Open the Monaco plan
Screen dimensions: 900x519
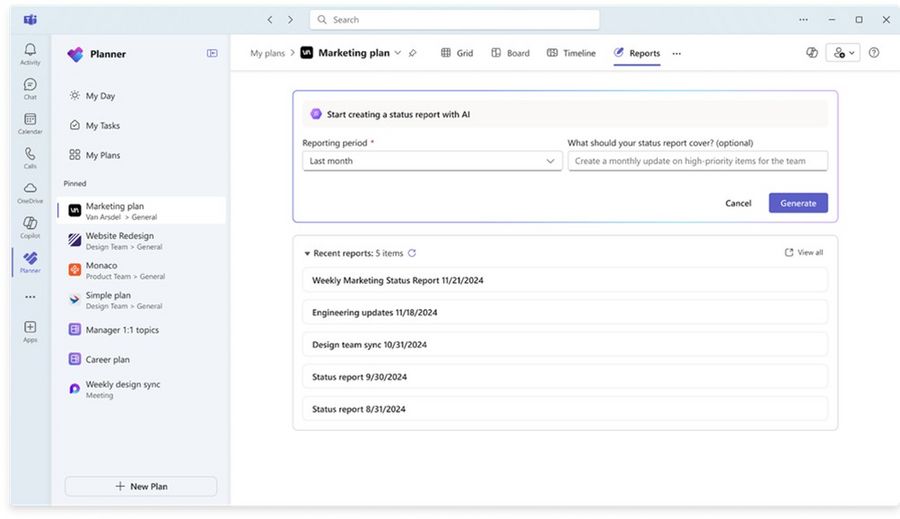[x=141, y=270]
